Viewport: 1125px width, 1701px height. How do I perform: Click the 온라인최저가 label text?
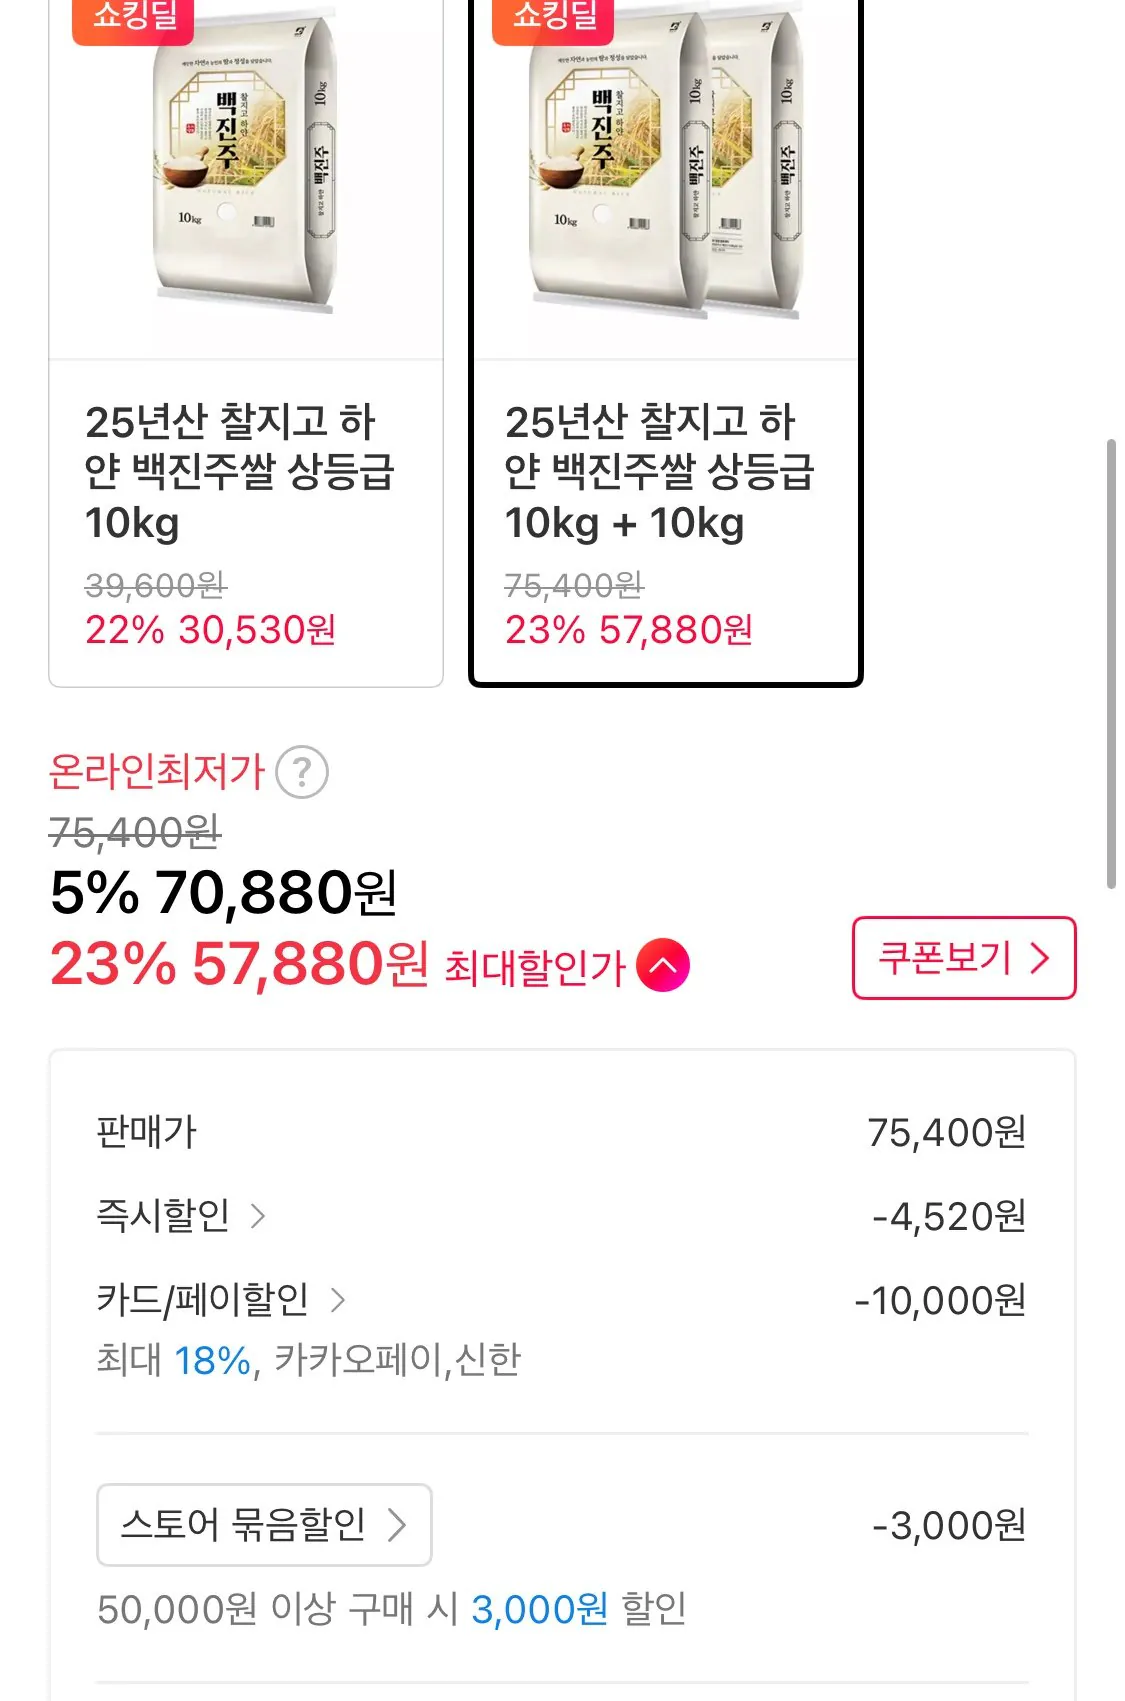pos(156,772)
